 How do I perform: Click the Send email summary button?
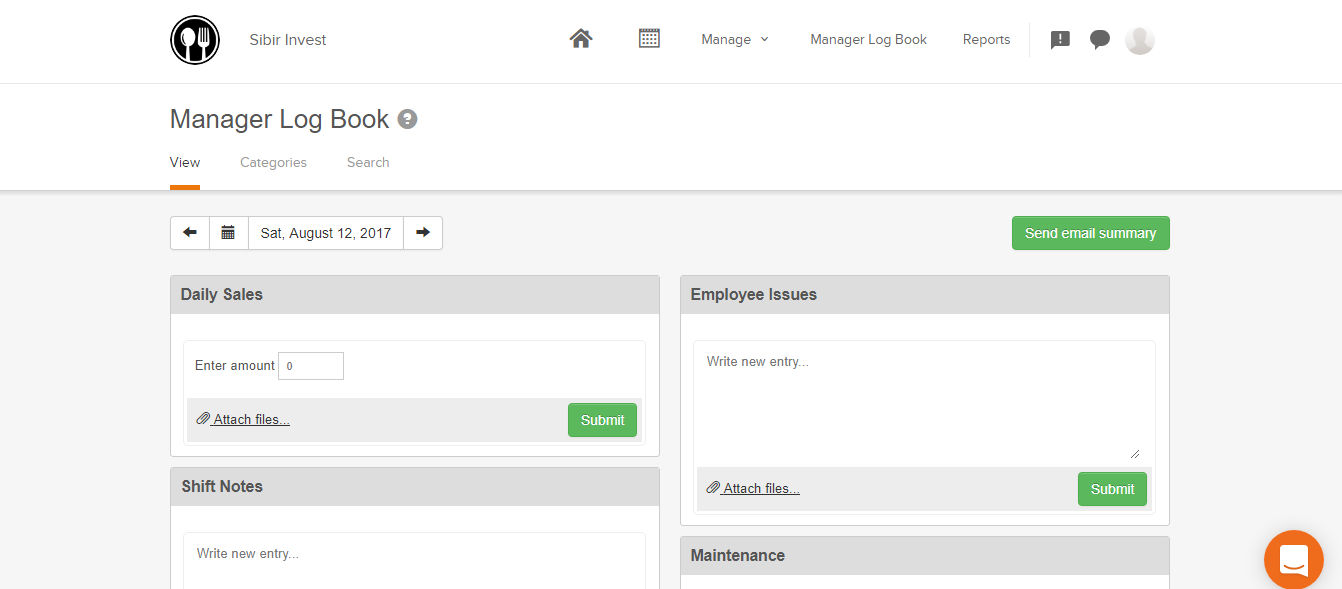(x=1090, y=233)
